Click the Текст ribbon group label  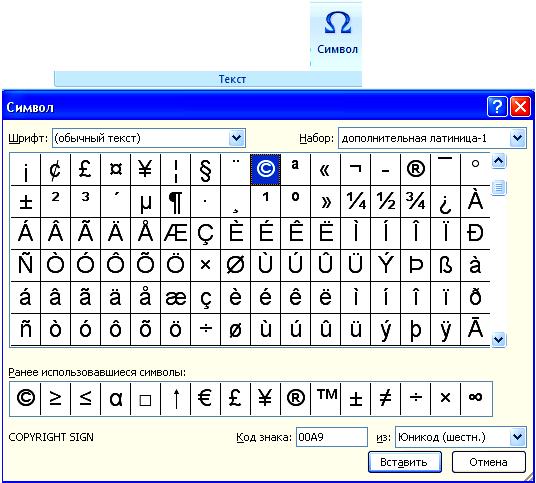click(x=232, y=79)
